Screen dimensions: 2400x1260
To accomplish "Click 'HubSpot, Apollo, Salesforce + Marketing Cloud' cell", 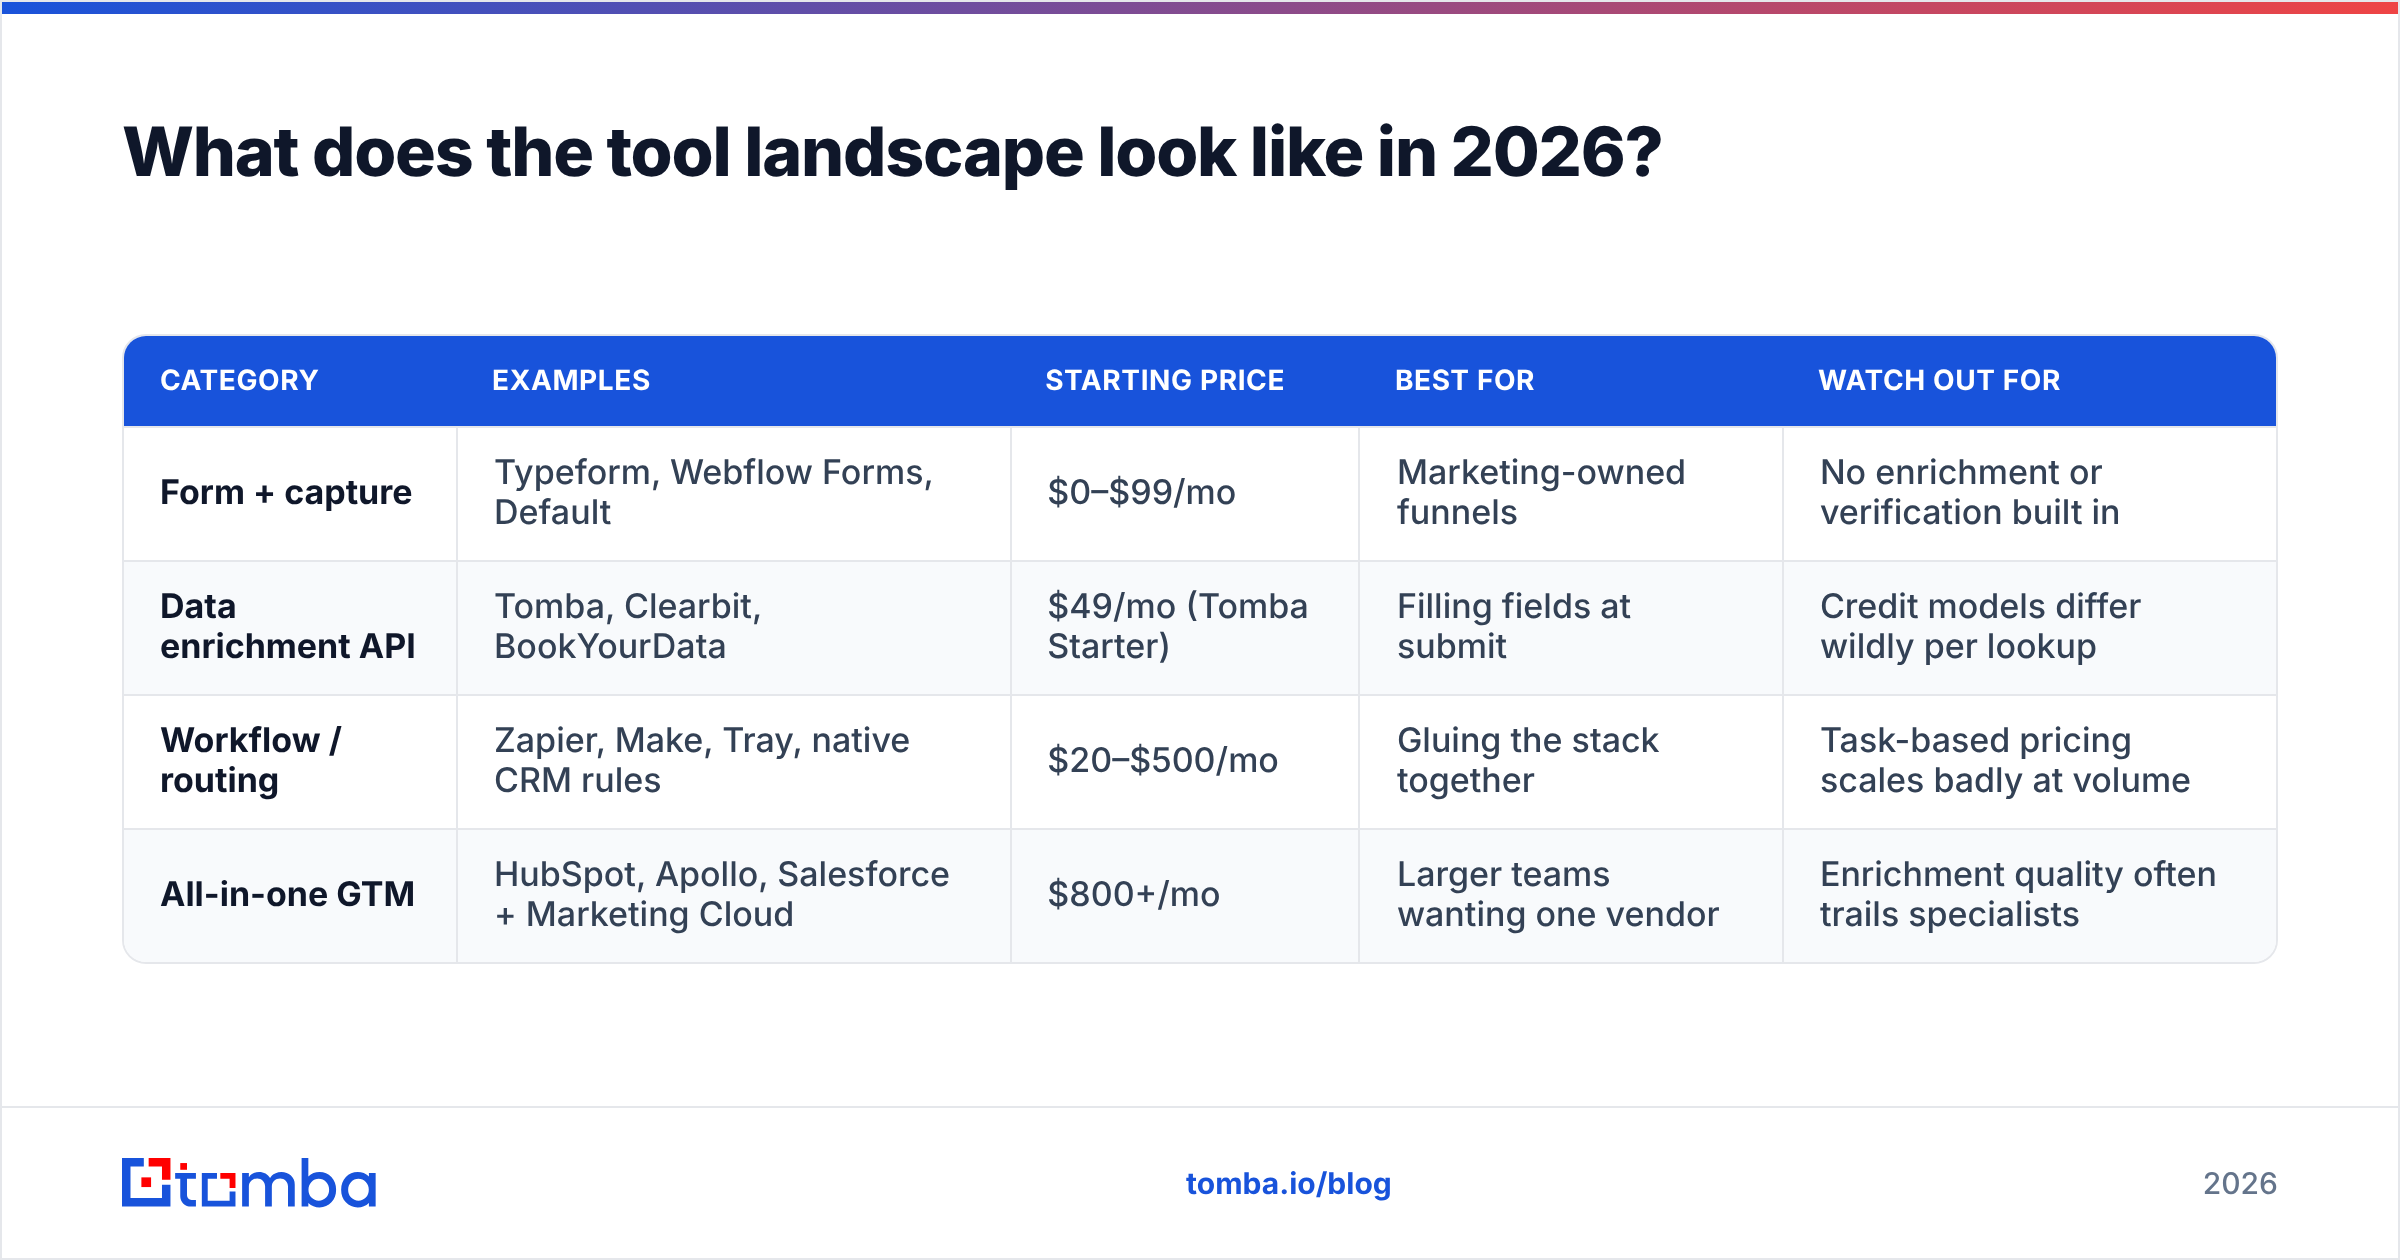I will (x=734, y=895).
